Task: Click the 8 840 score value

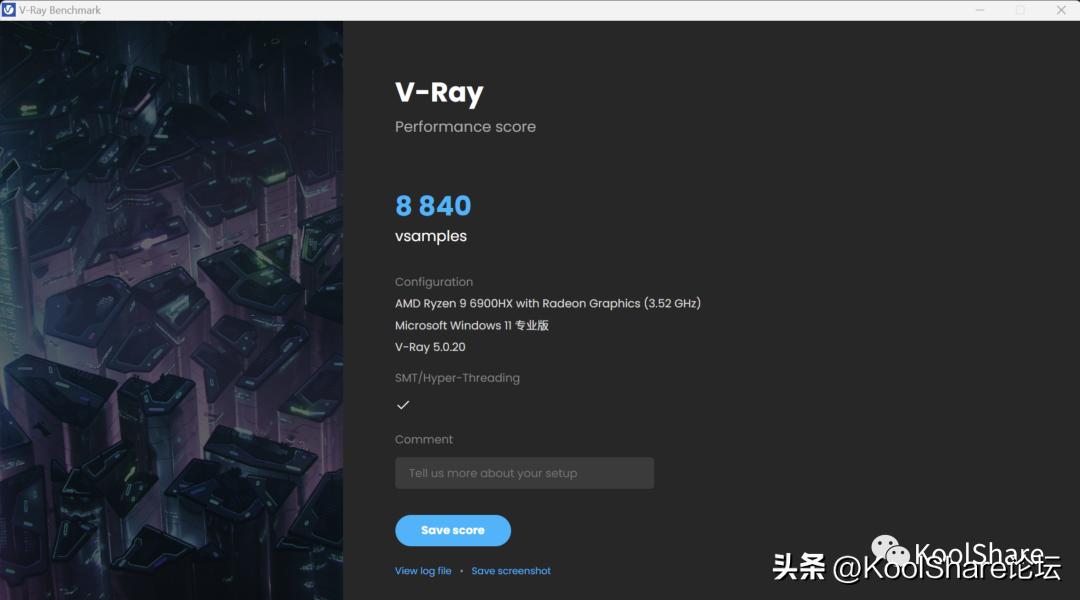Action: pyautogui.click(x=433, y=205)
